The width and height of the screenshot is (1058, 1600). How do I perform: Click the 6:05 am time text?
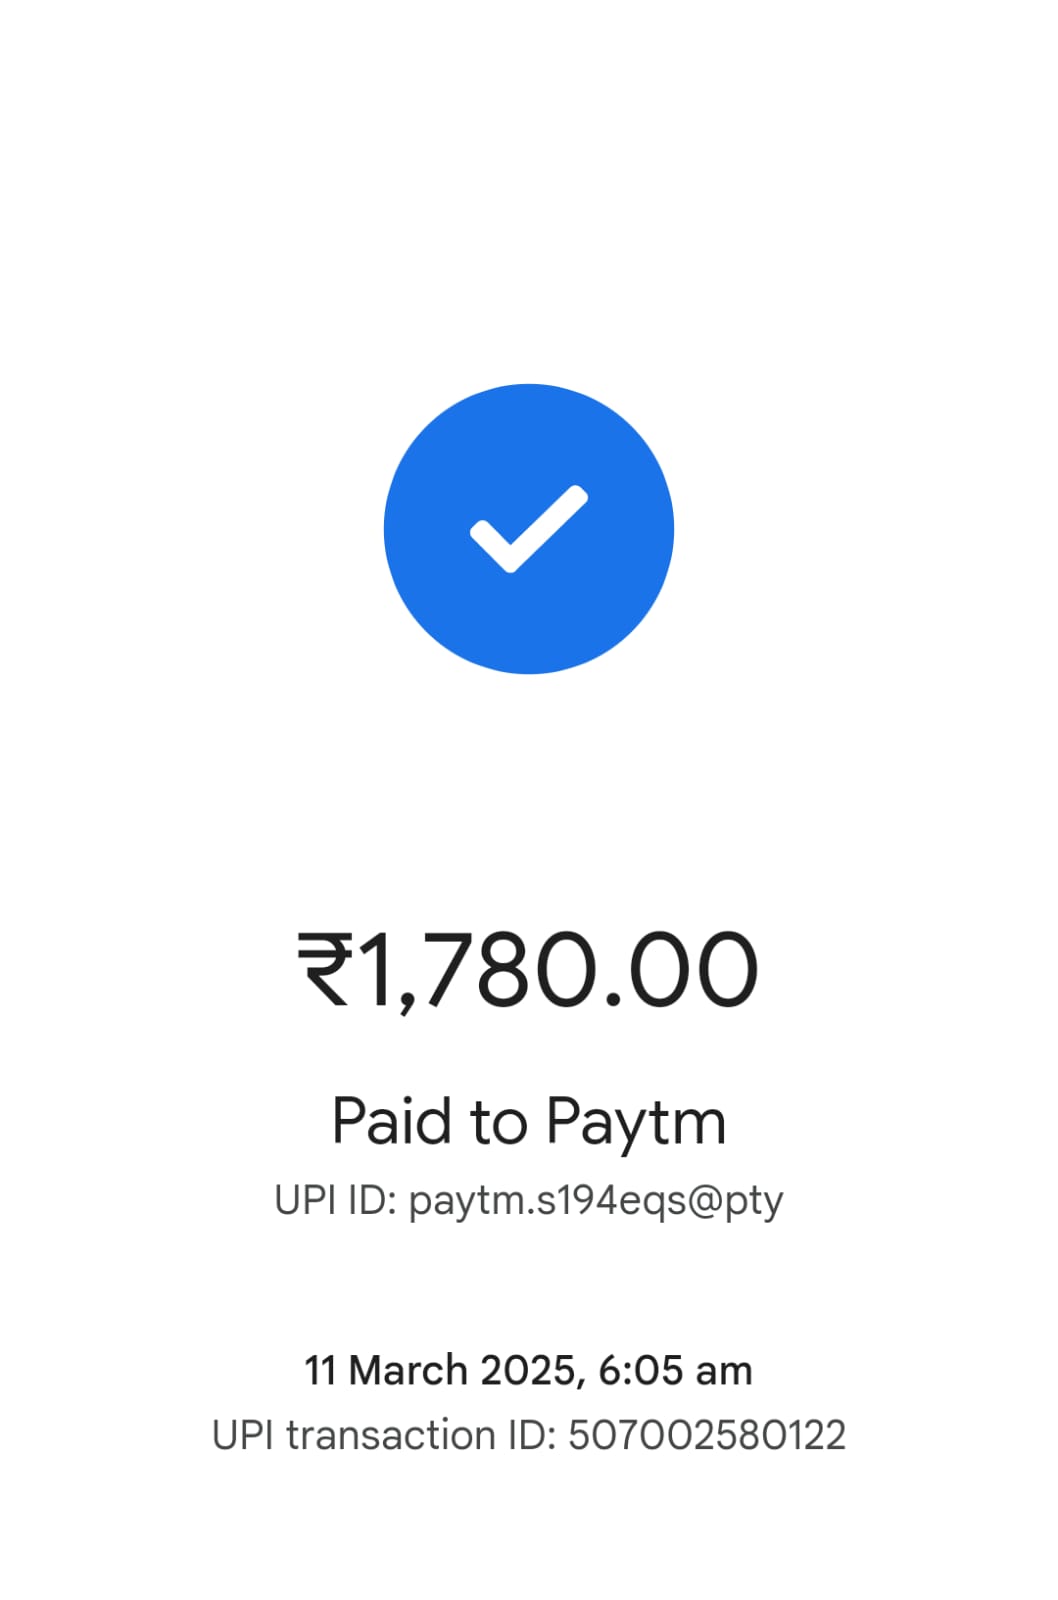pos(675,1370)
